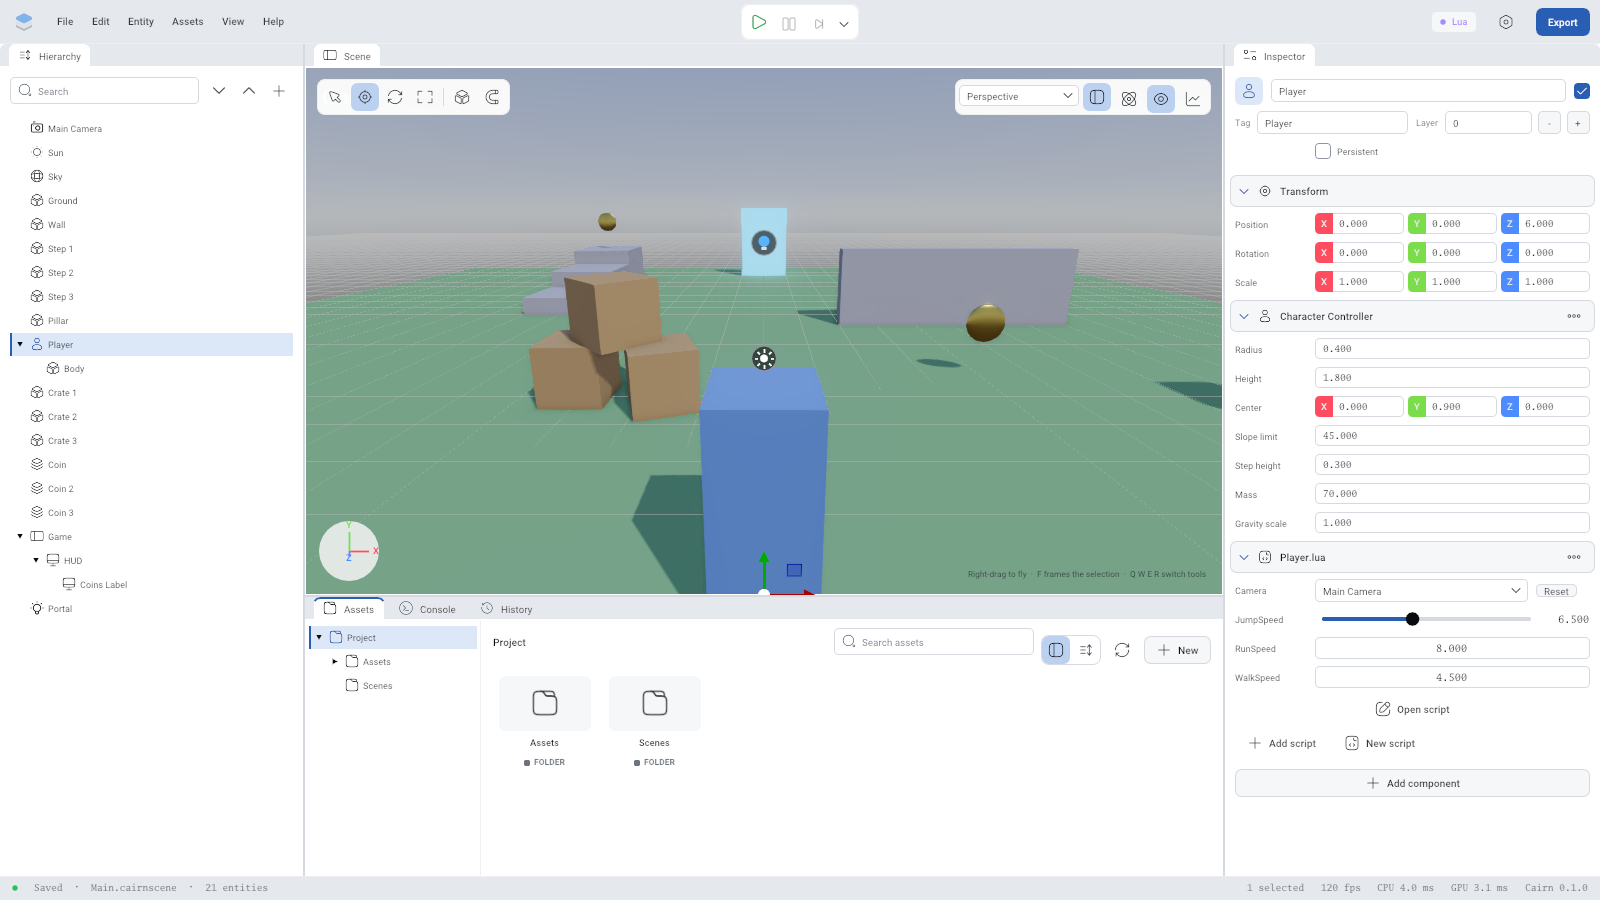Adjust the JumpSpeed slider handle
Screen dimensions: 1600x900
pyautogui.click(x=1412, y=619)
